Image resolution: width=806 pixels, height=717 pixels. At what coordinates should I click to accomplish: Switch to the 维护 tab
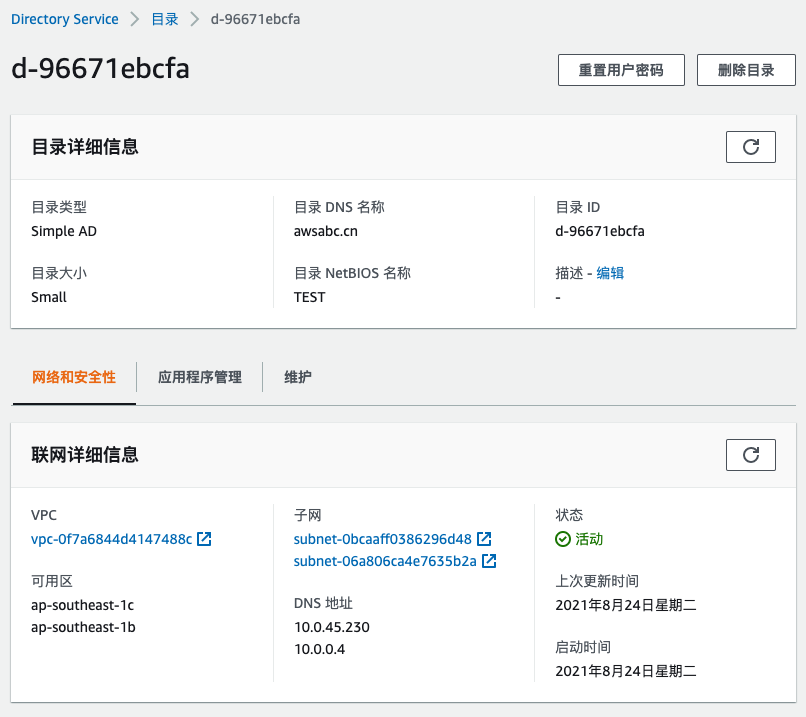[298, 377]
